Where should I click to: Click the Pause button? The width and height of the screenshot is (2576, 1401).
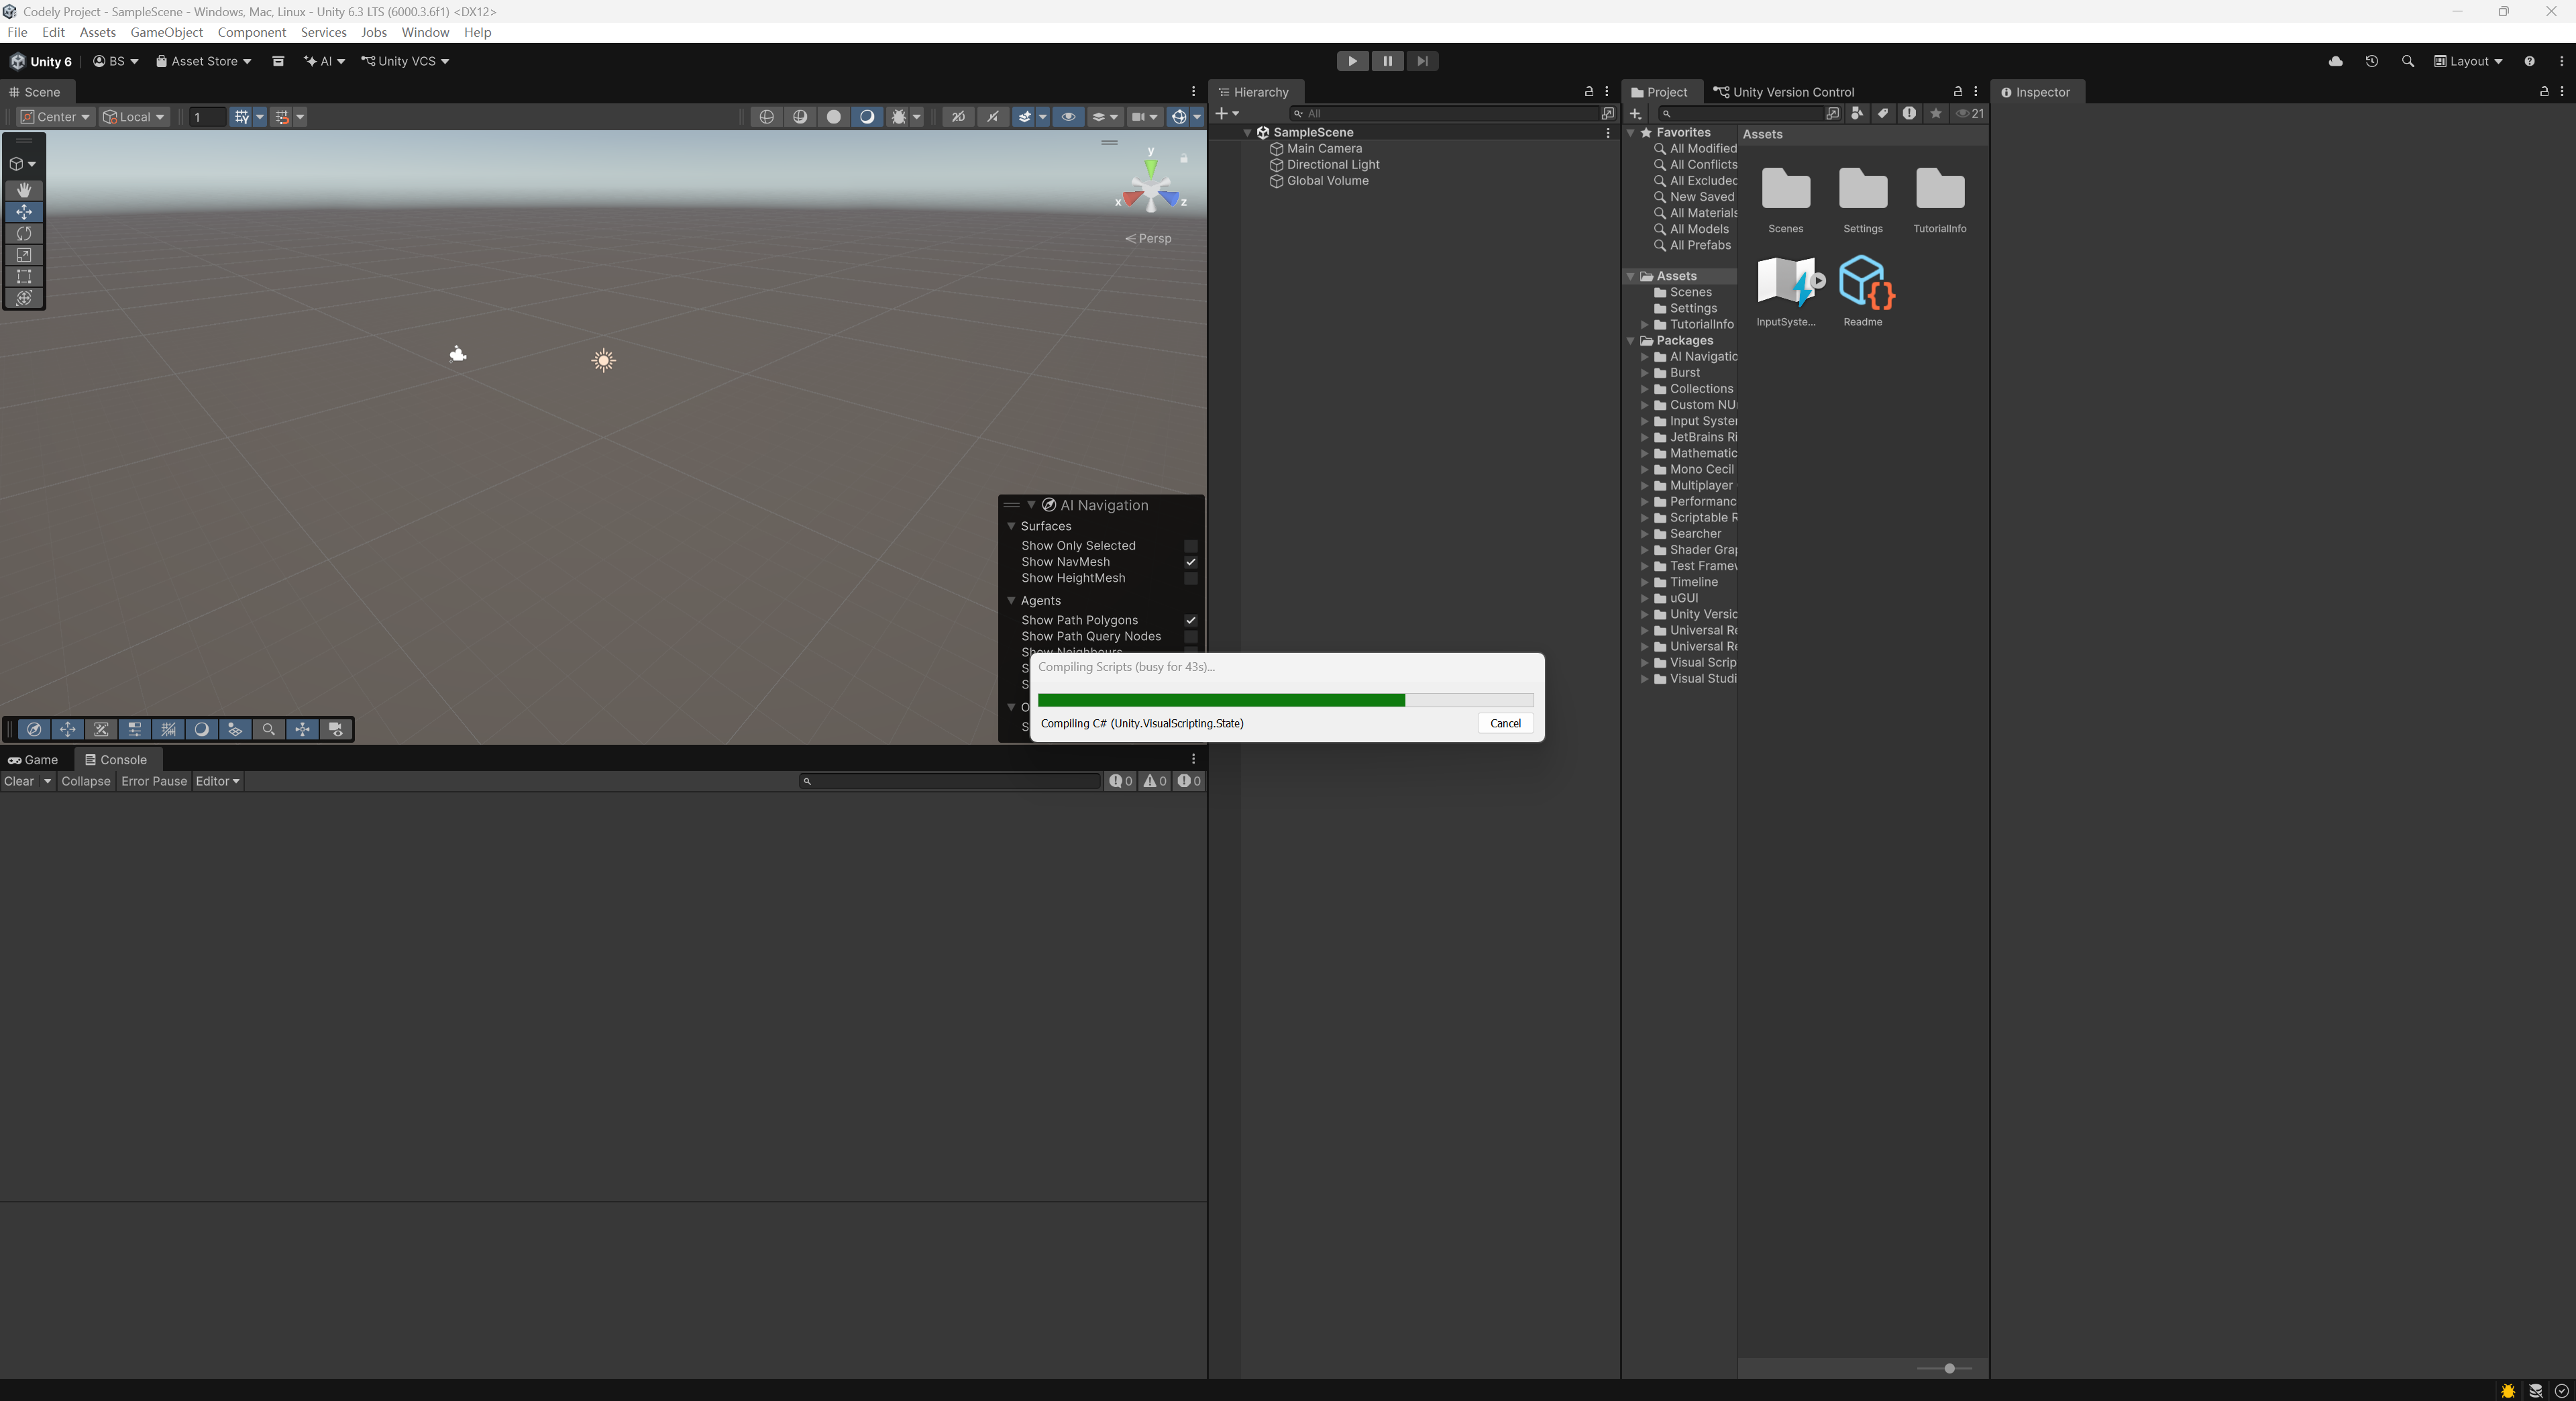[x=1387, y=61]
